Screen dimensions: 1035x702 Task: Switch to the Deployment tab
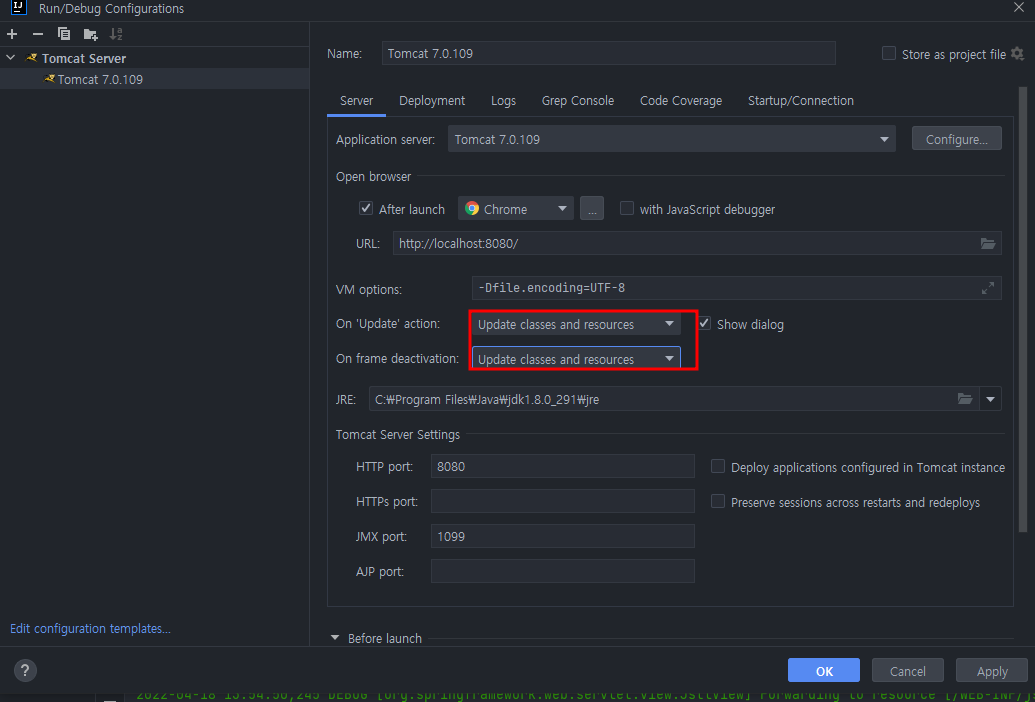(432, 101)
